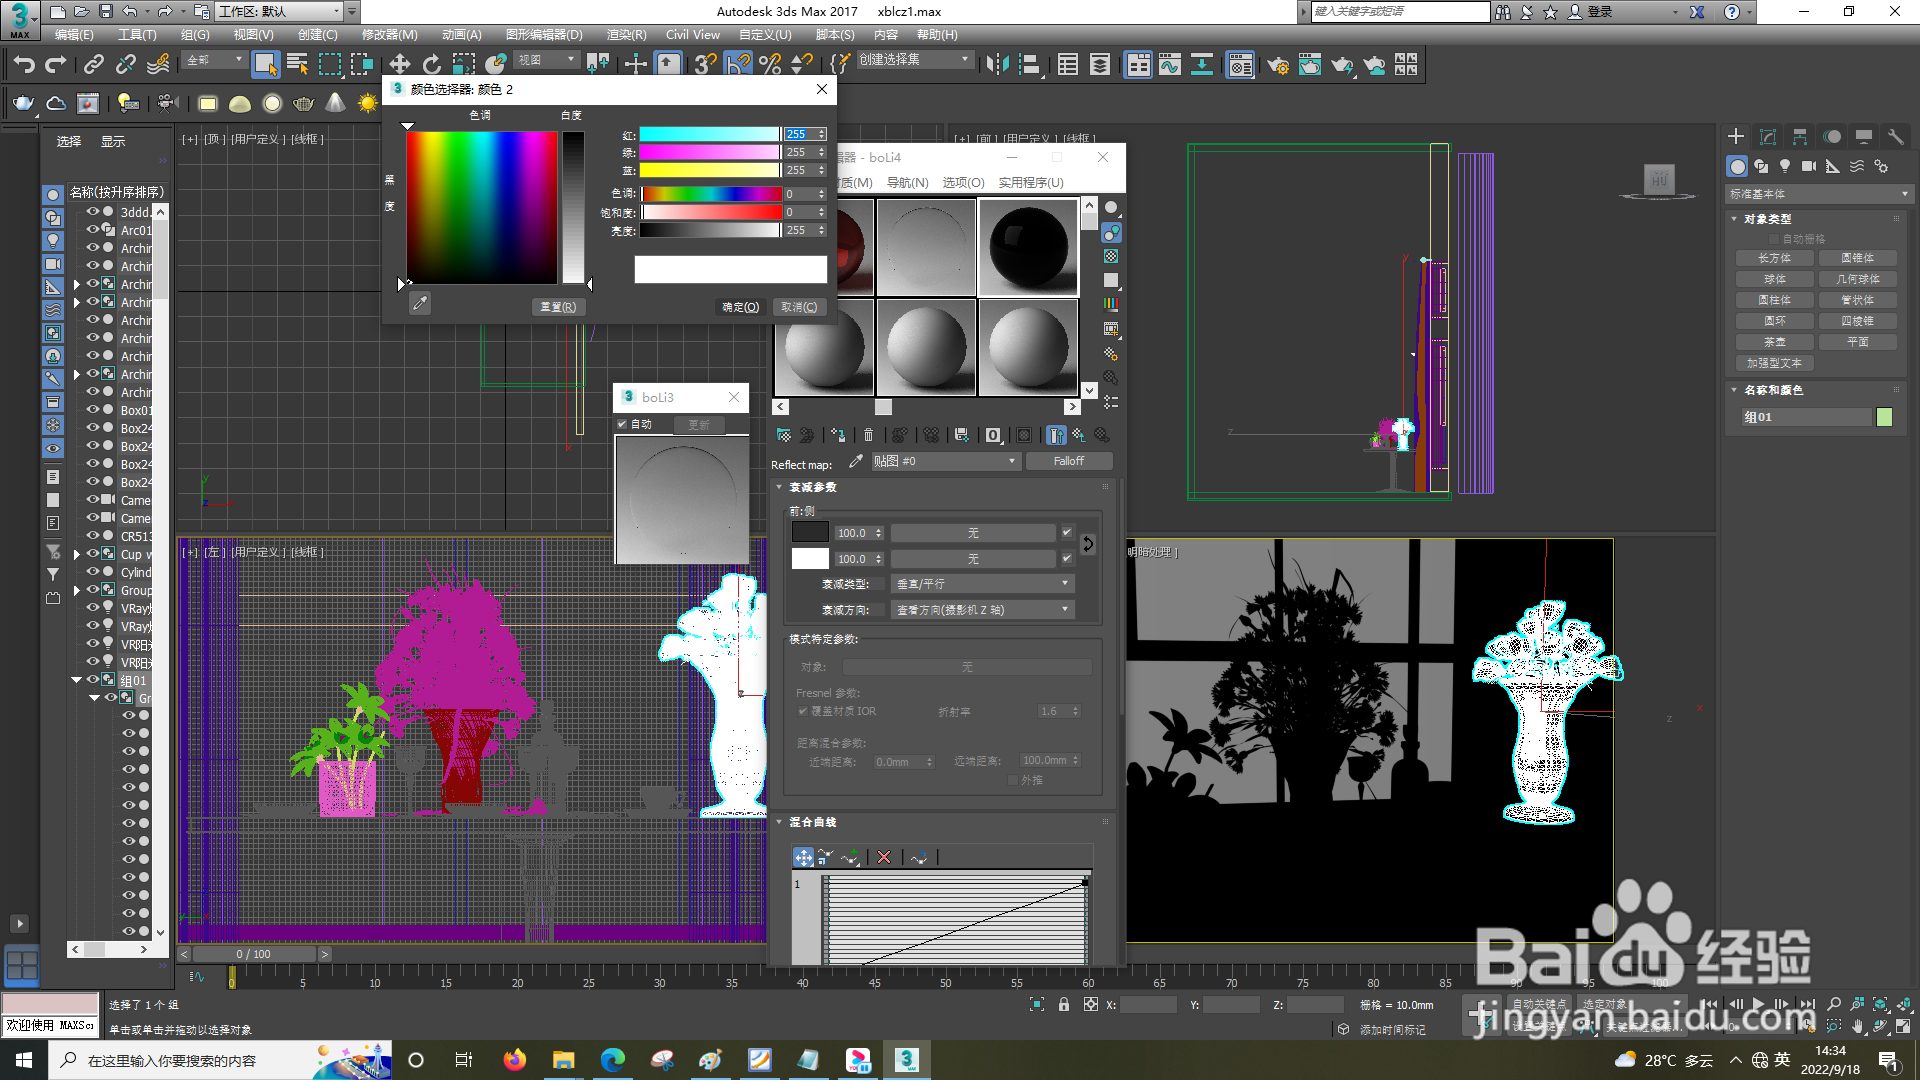Viewport: 1920px width, 1082px height.
Task: Toggle visibility eye of Box01 object
Action: [x=93, y=410]
